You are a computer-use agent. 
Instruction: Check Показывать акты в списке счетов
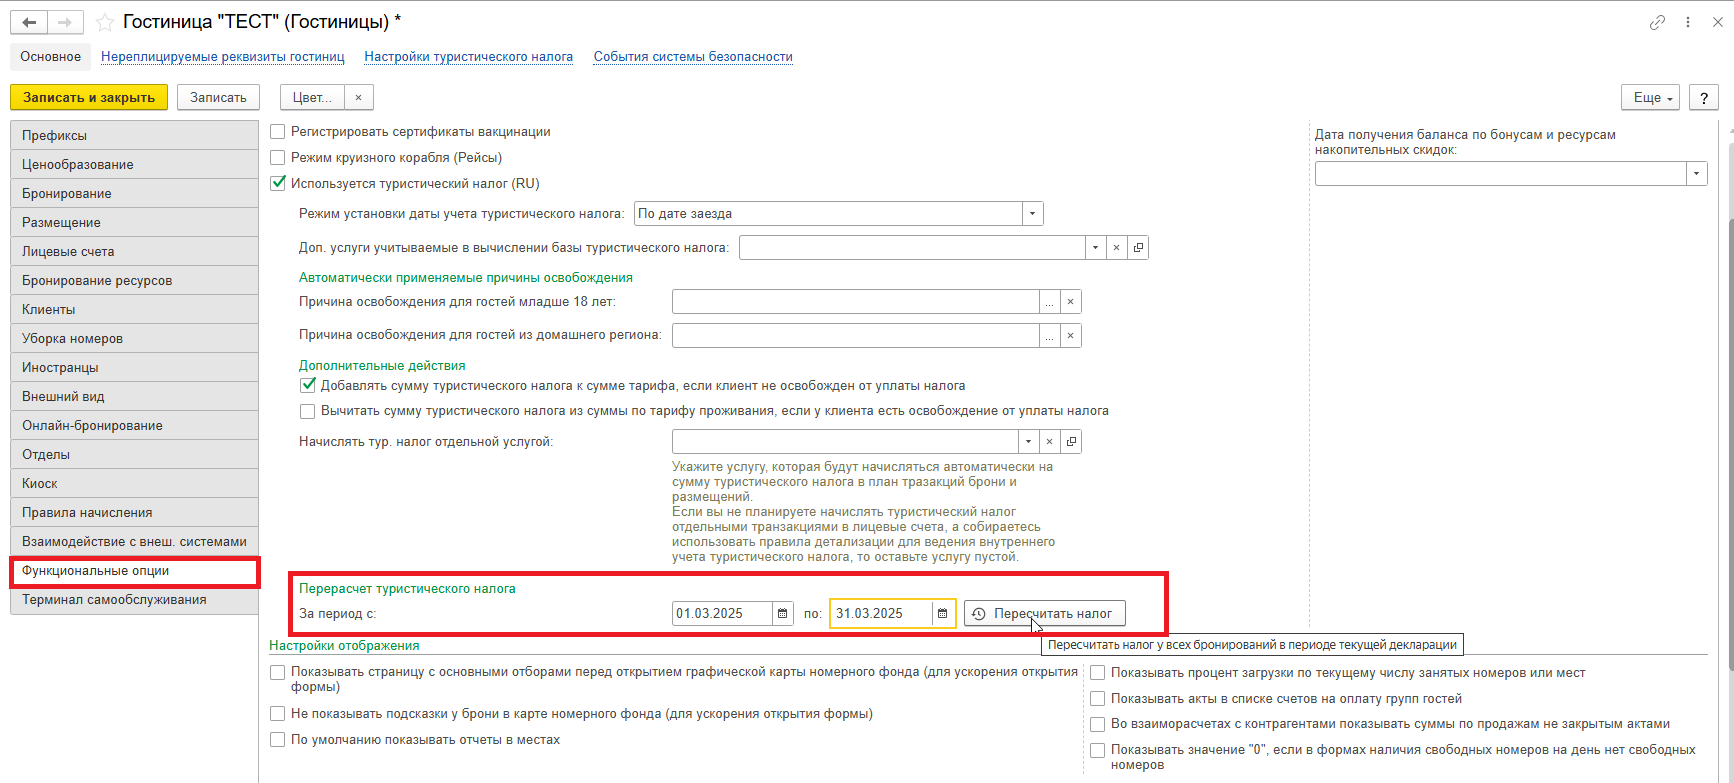(x=1098, y=698)
